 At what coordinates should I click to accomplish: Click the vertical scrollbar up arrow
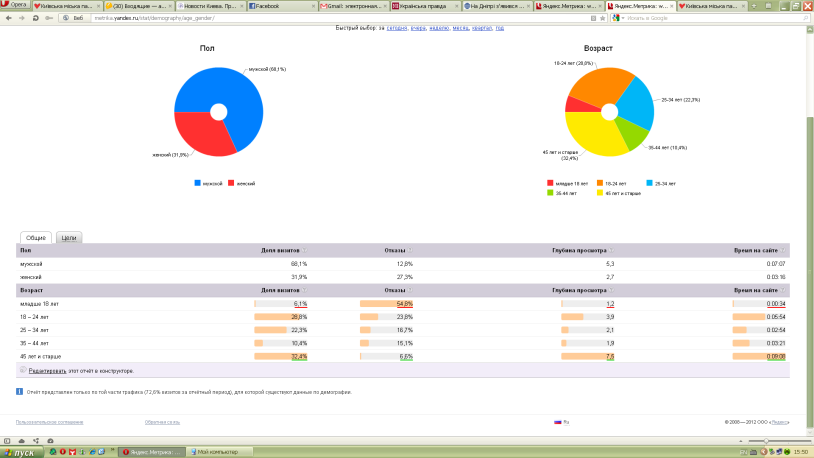click(810, 30)
